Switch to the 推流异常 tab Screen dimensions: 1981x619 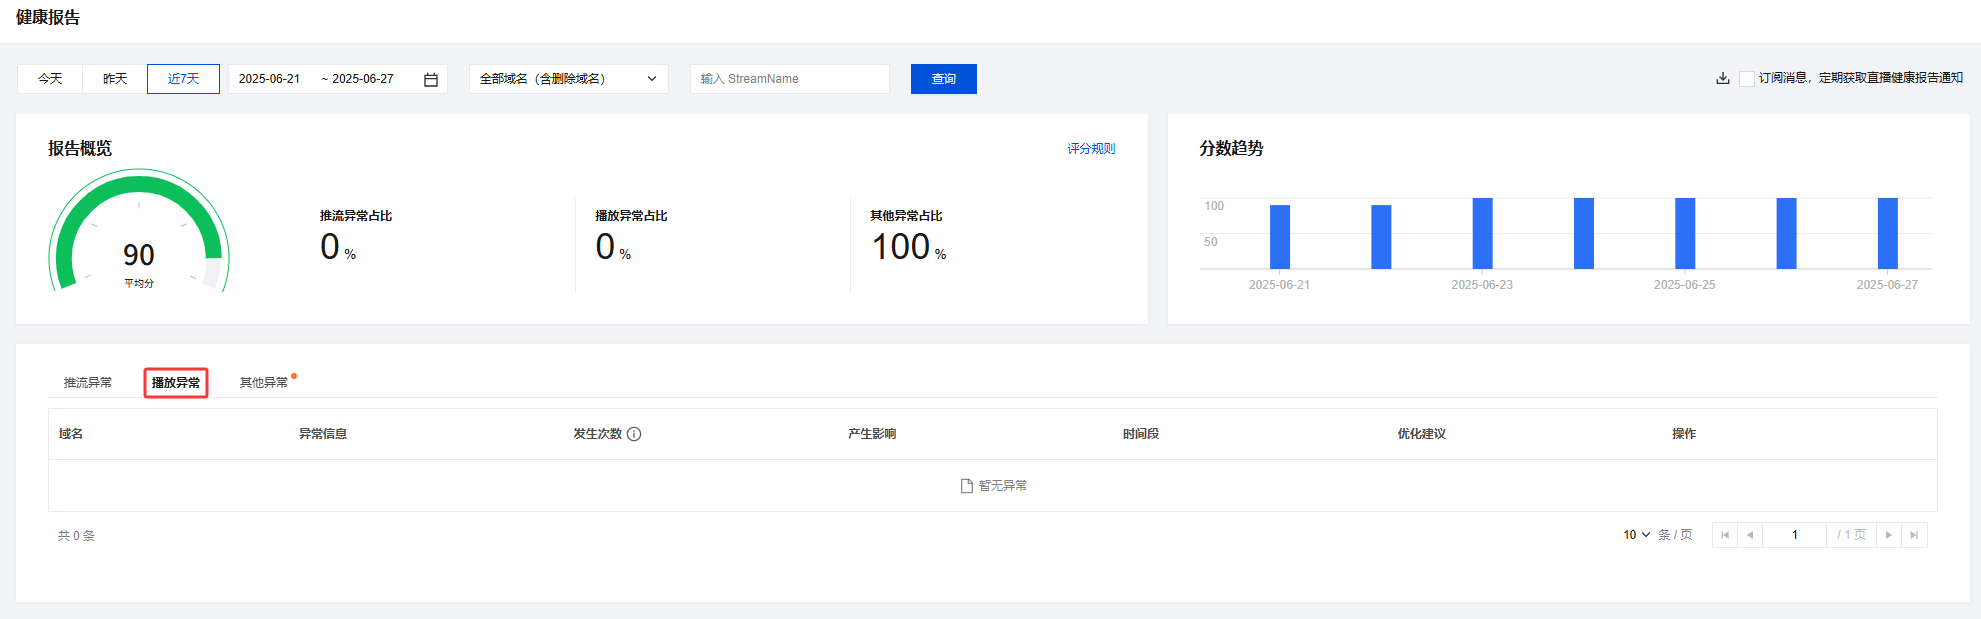(x=88, y=383)
